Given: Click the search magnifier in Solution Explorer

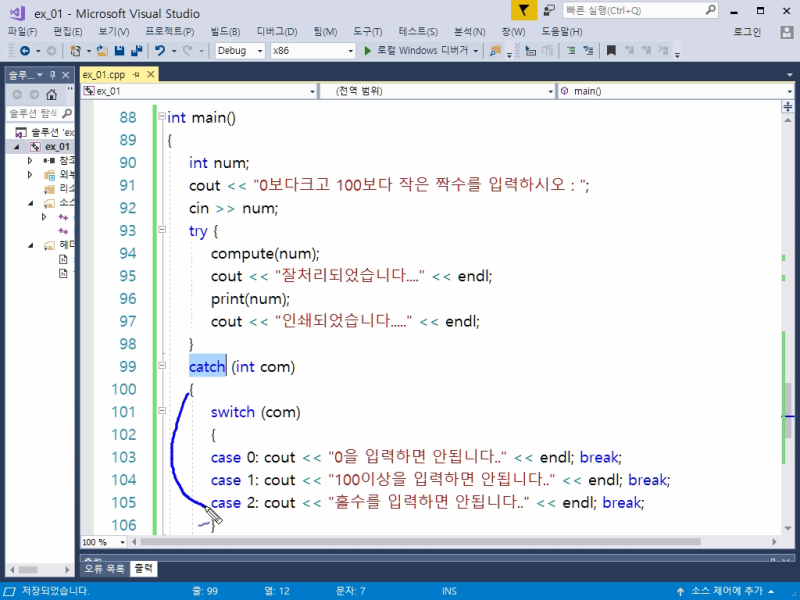Looking at the screenshot, I should click(67, 113).
